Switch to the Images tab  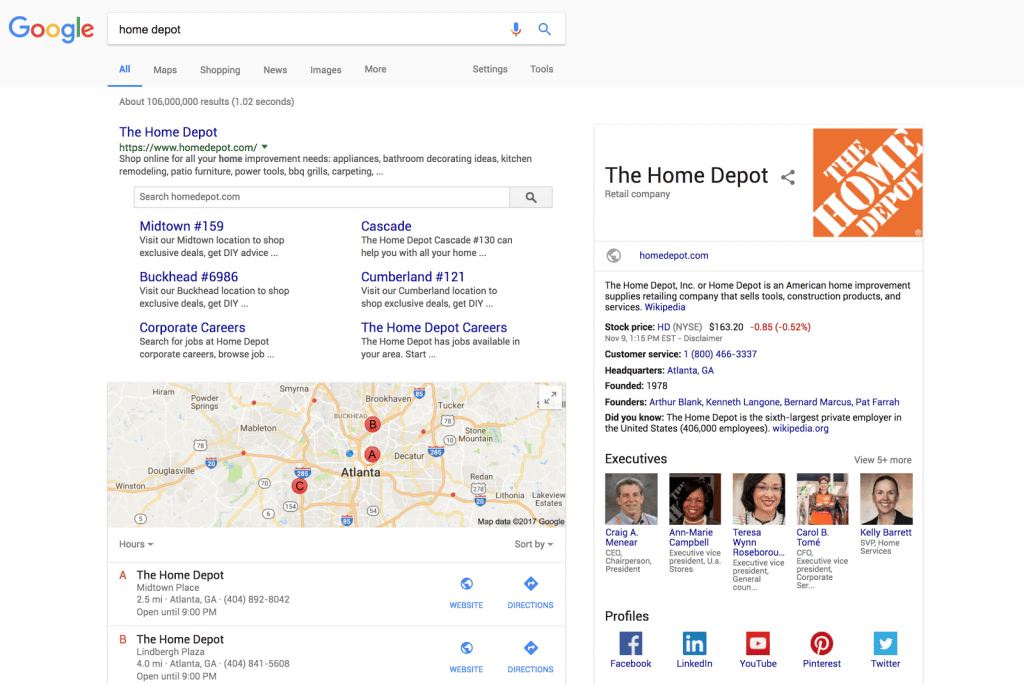pyautogui.click(x=325, y=70)
